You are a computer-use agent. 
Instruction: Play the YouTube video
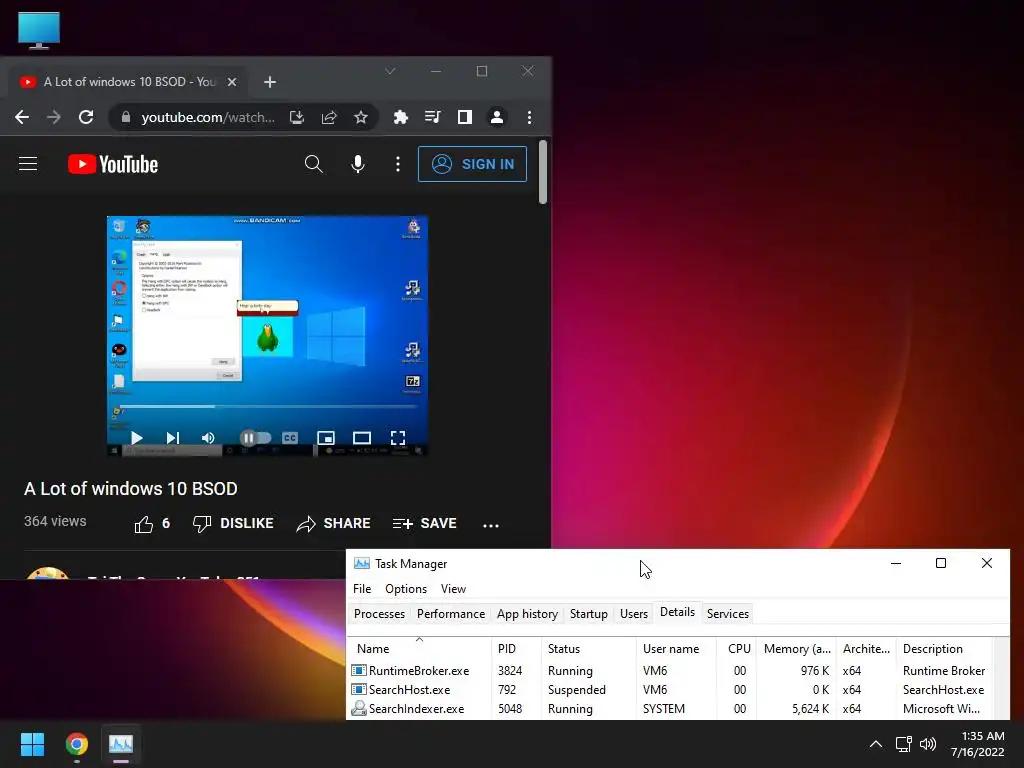[x=136, y=438]
